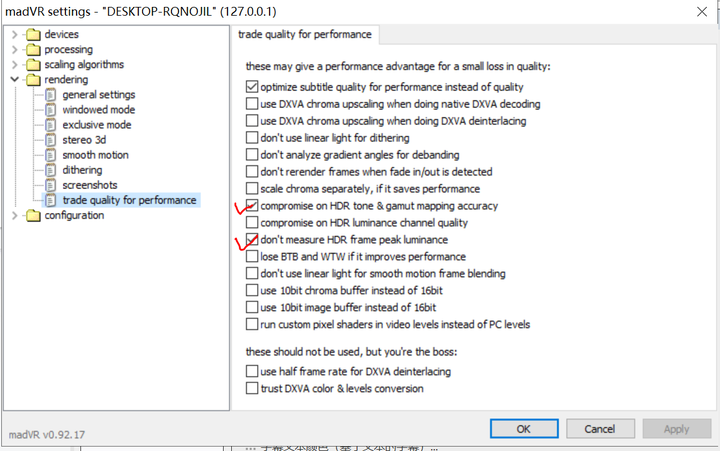Click the smooth motion page icon
The height and width of the screenshot is (451, 720).
click(51, 155)
